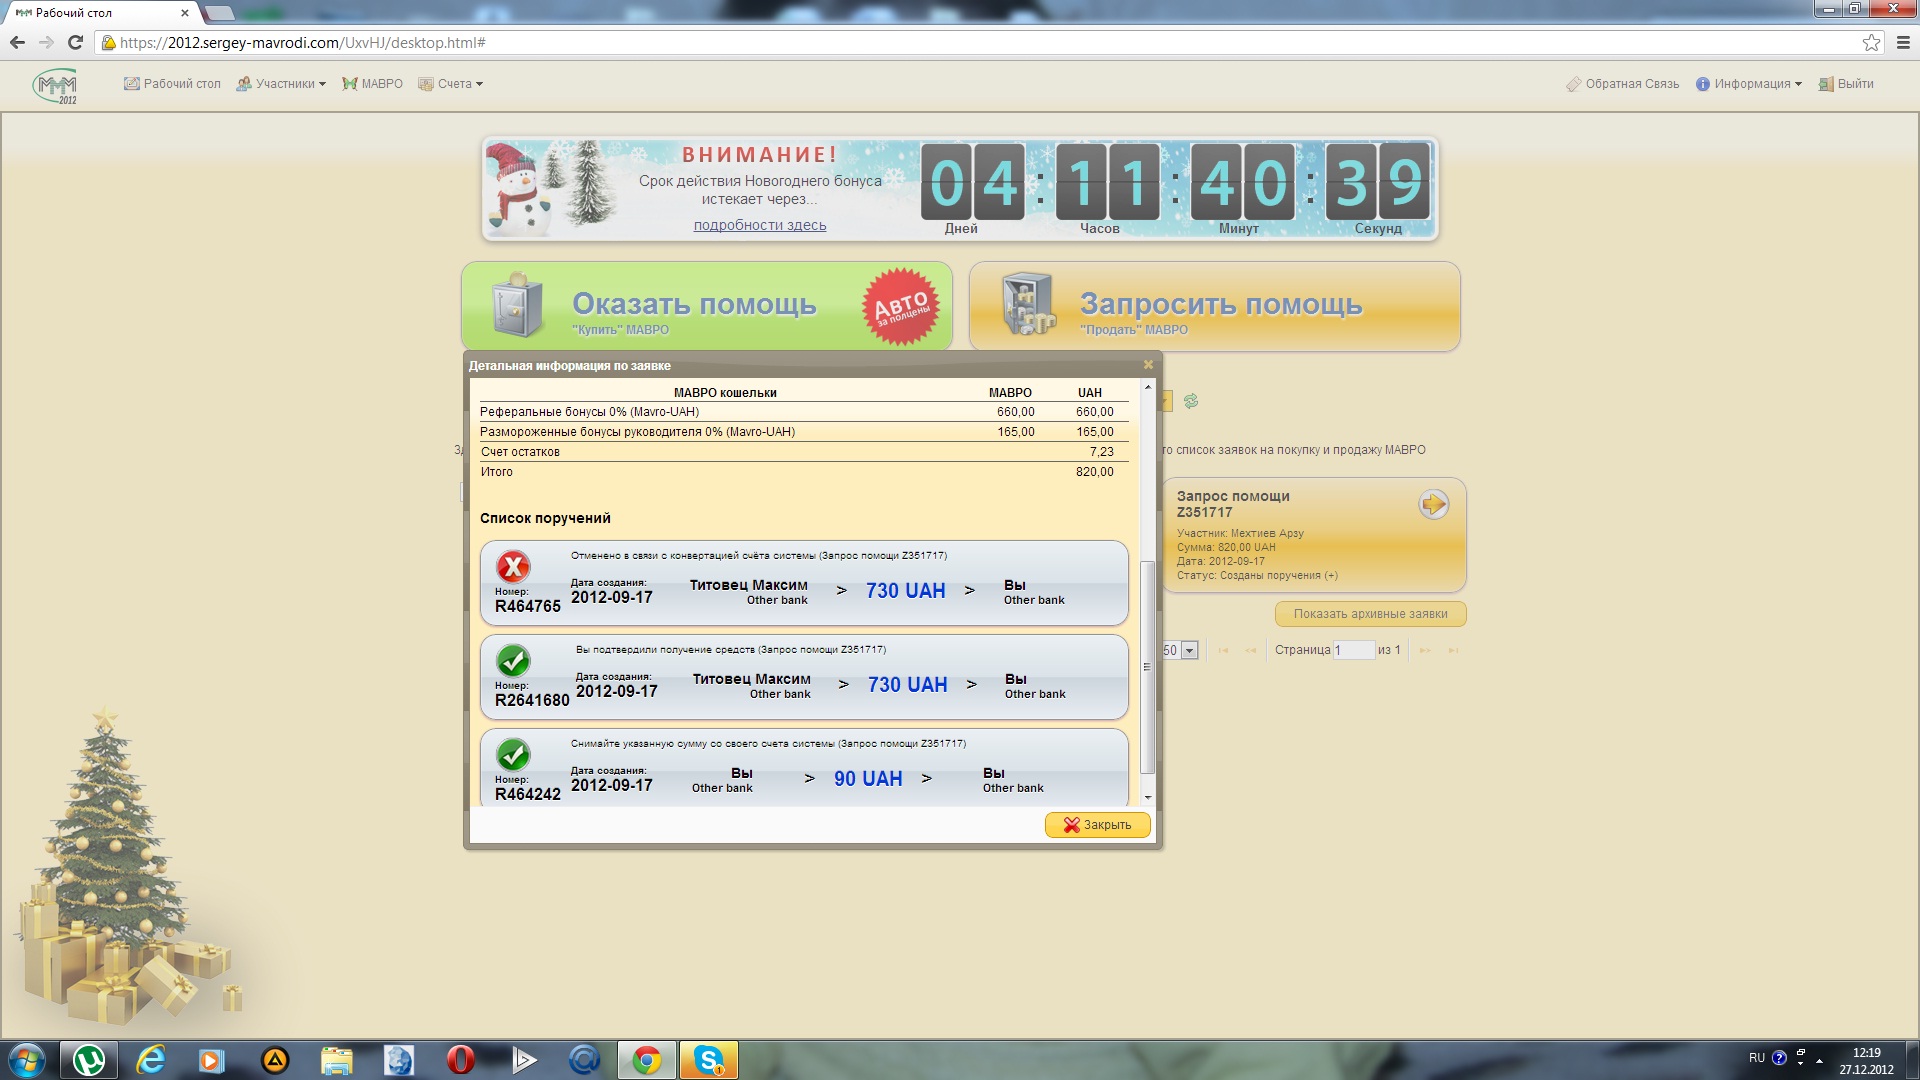Reload the page with refresh icon
Viewport: 1920px width, 1080px height.
(75, 42)
